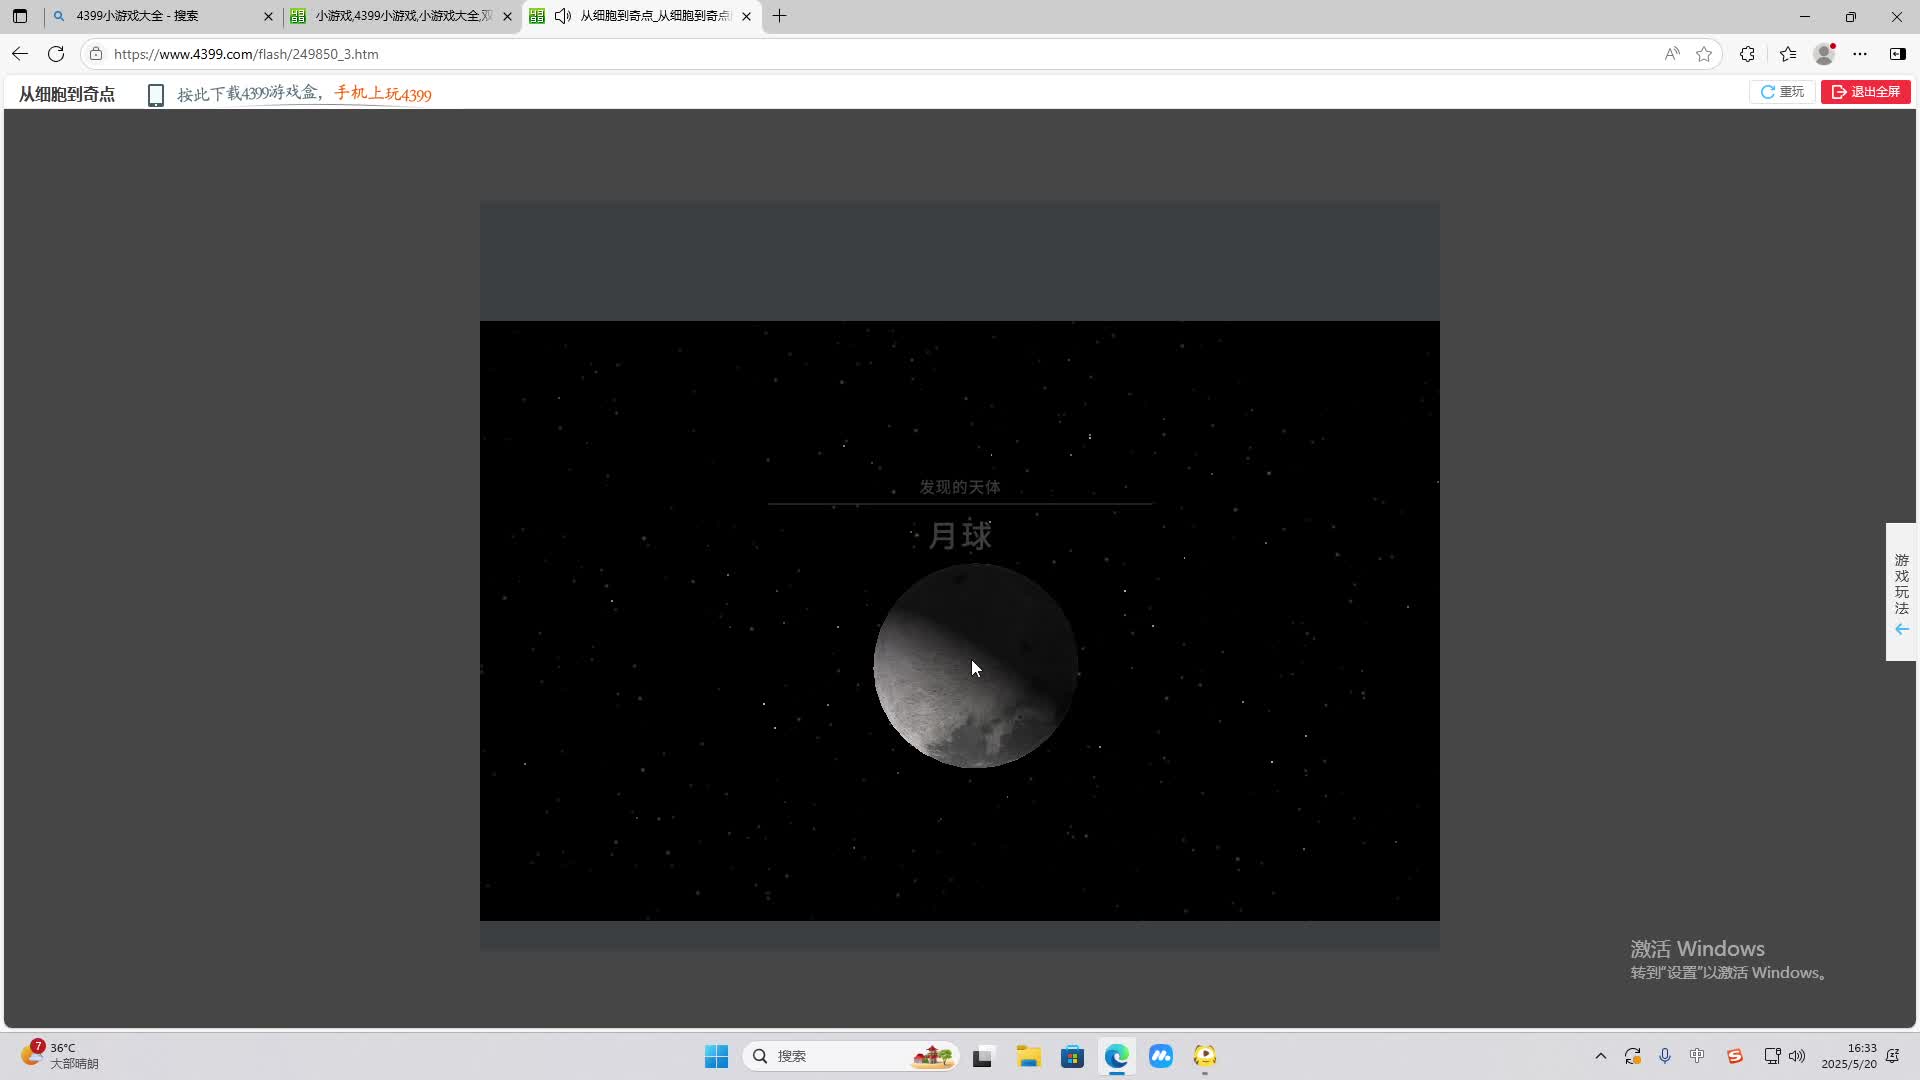Click the 手机上玩4399 link

pyautogui.click(x=383, y=94)
